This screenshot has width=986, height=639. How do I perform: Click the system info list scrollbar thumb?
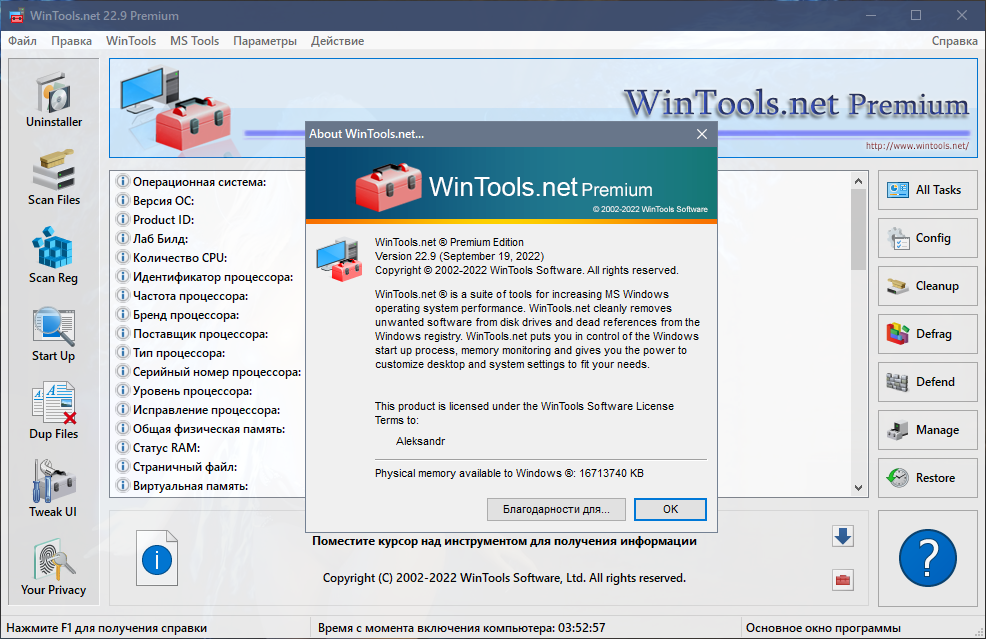point(858,229)
